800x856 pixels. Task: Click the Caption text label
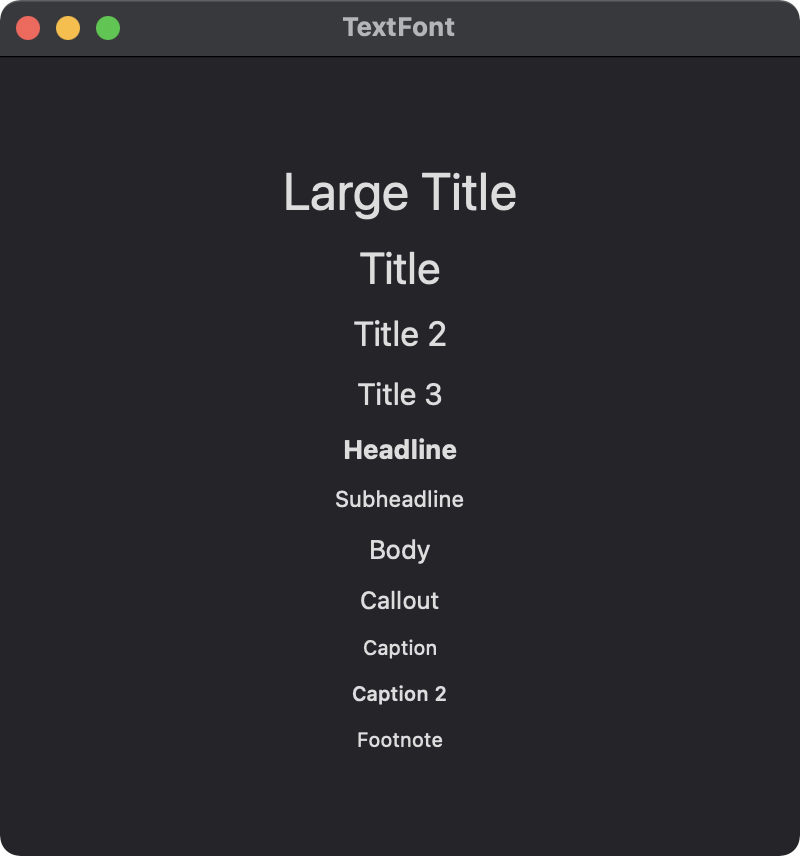400,648
